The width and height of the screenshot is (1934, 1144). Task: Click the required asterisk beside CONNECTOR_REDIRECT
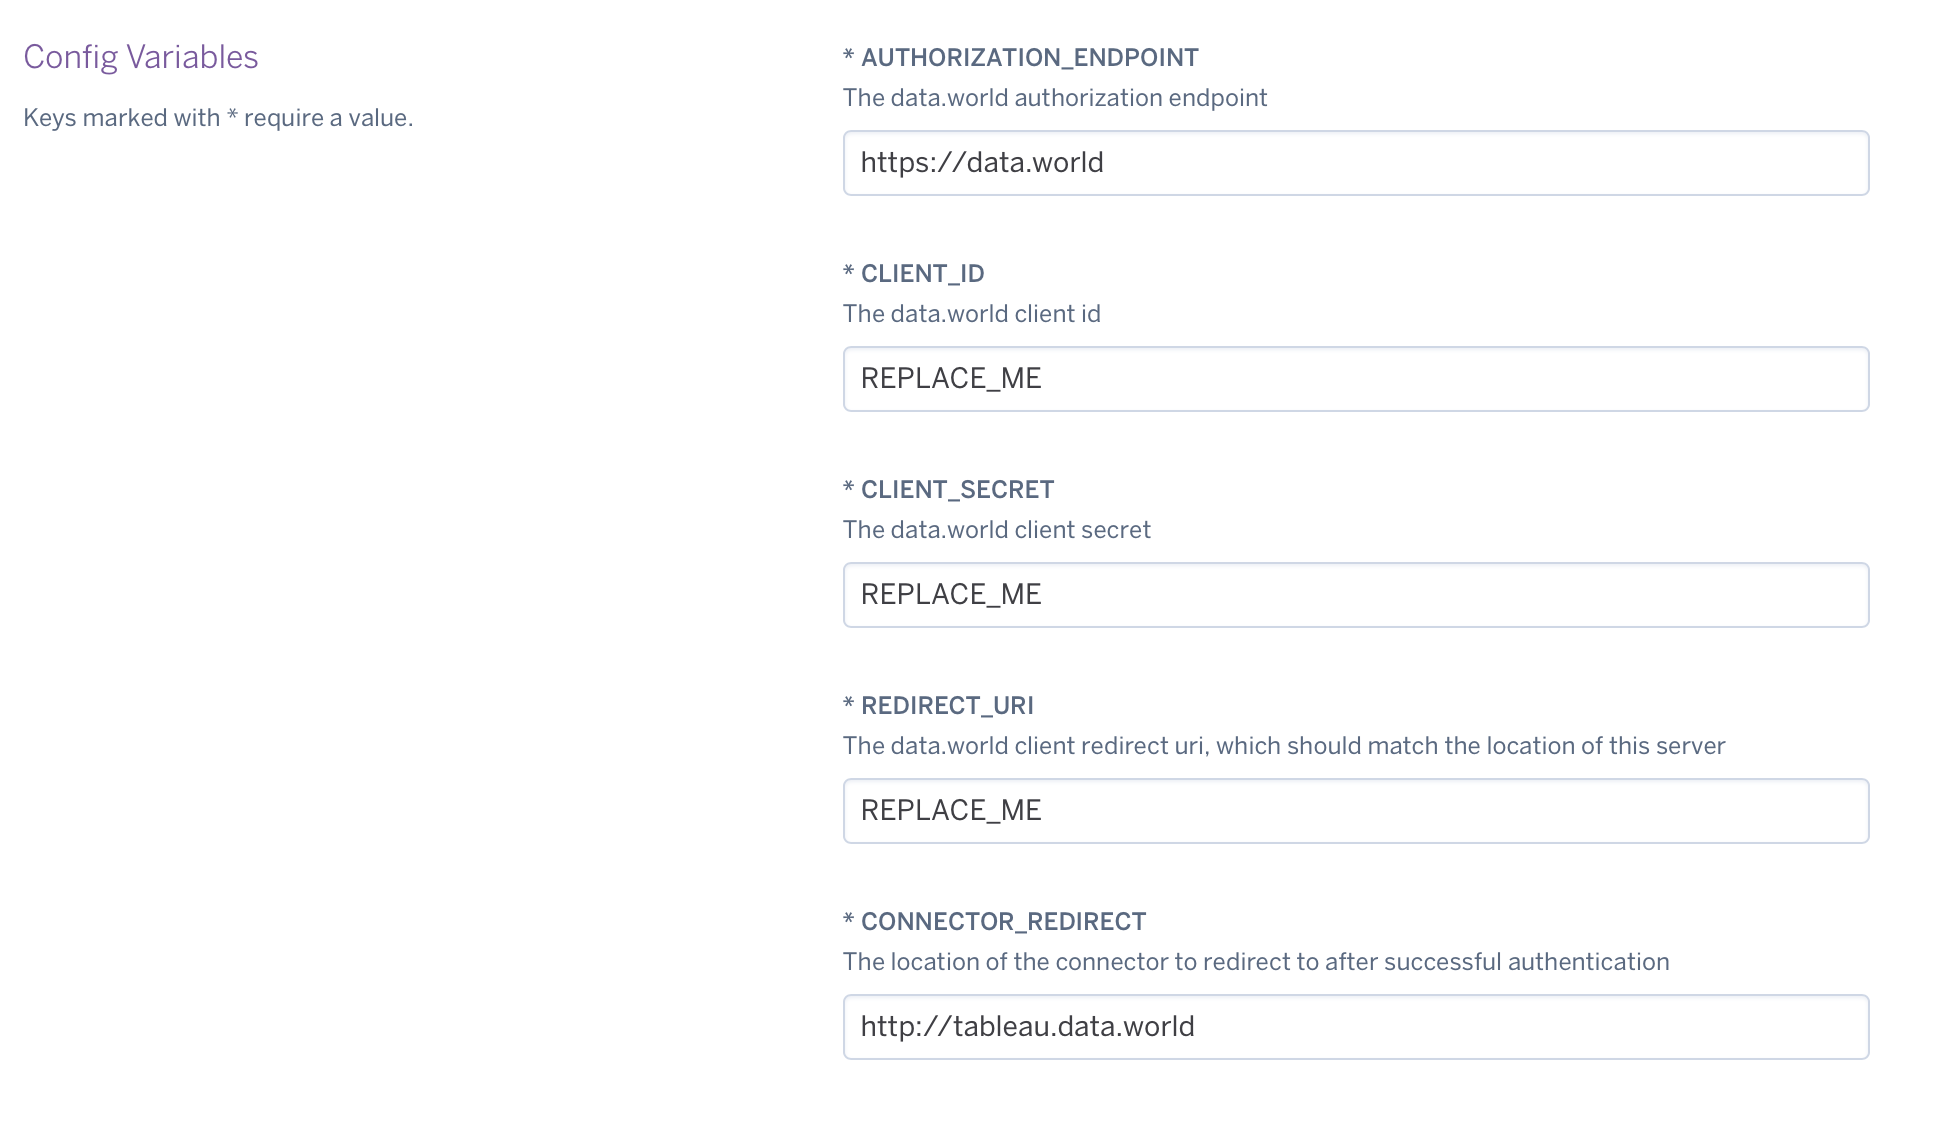[849, 920]
